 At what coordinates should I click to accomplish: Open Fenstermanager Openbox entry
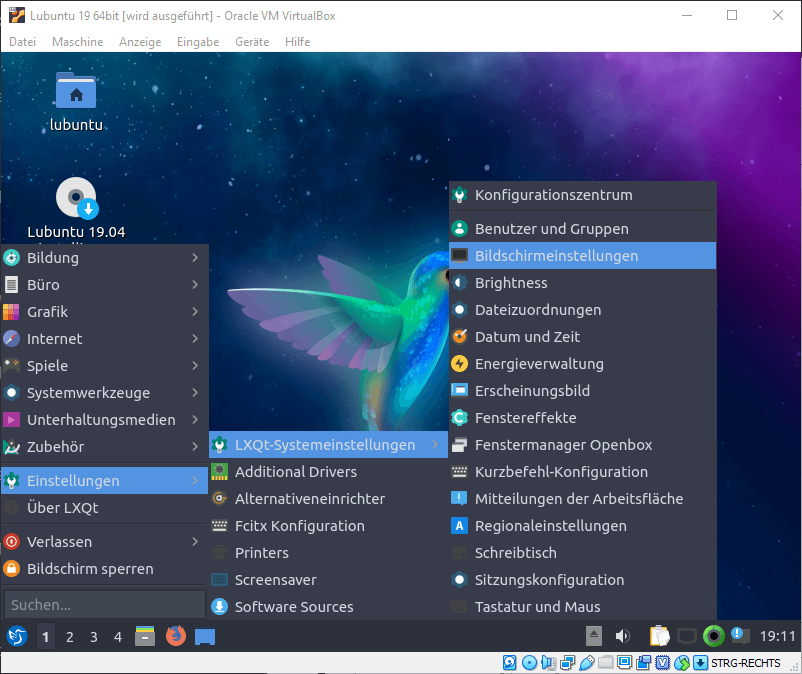583,445
